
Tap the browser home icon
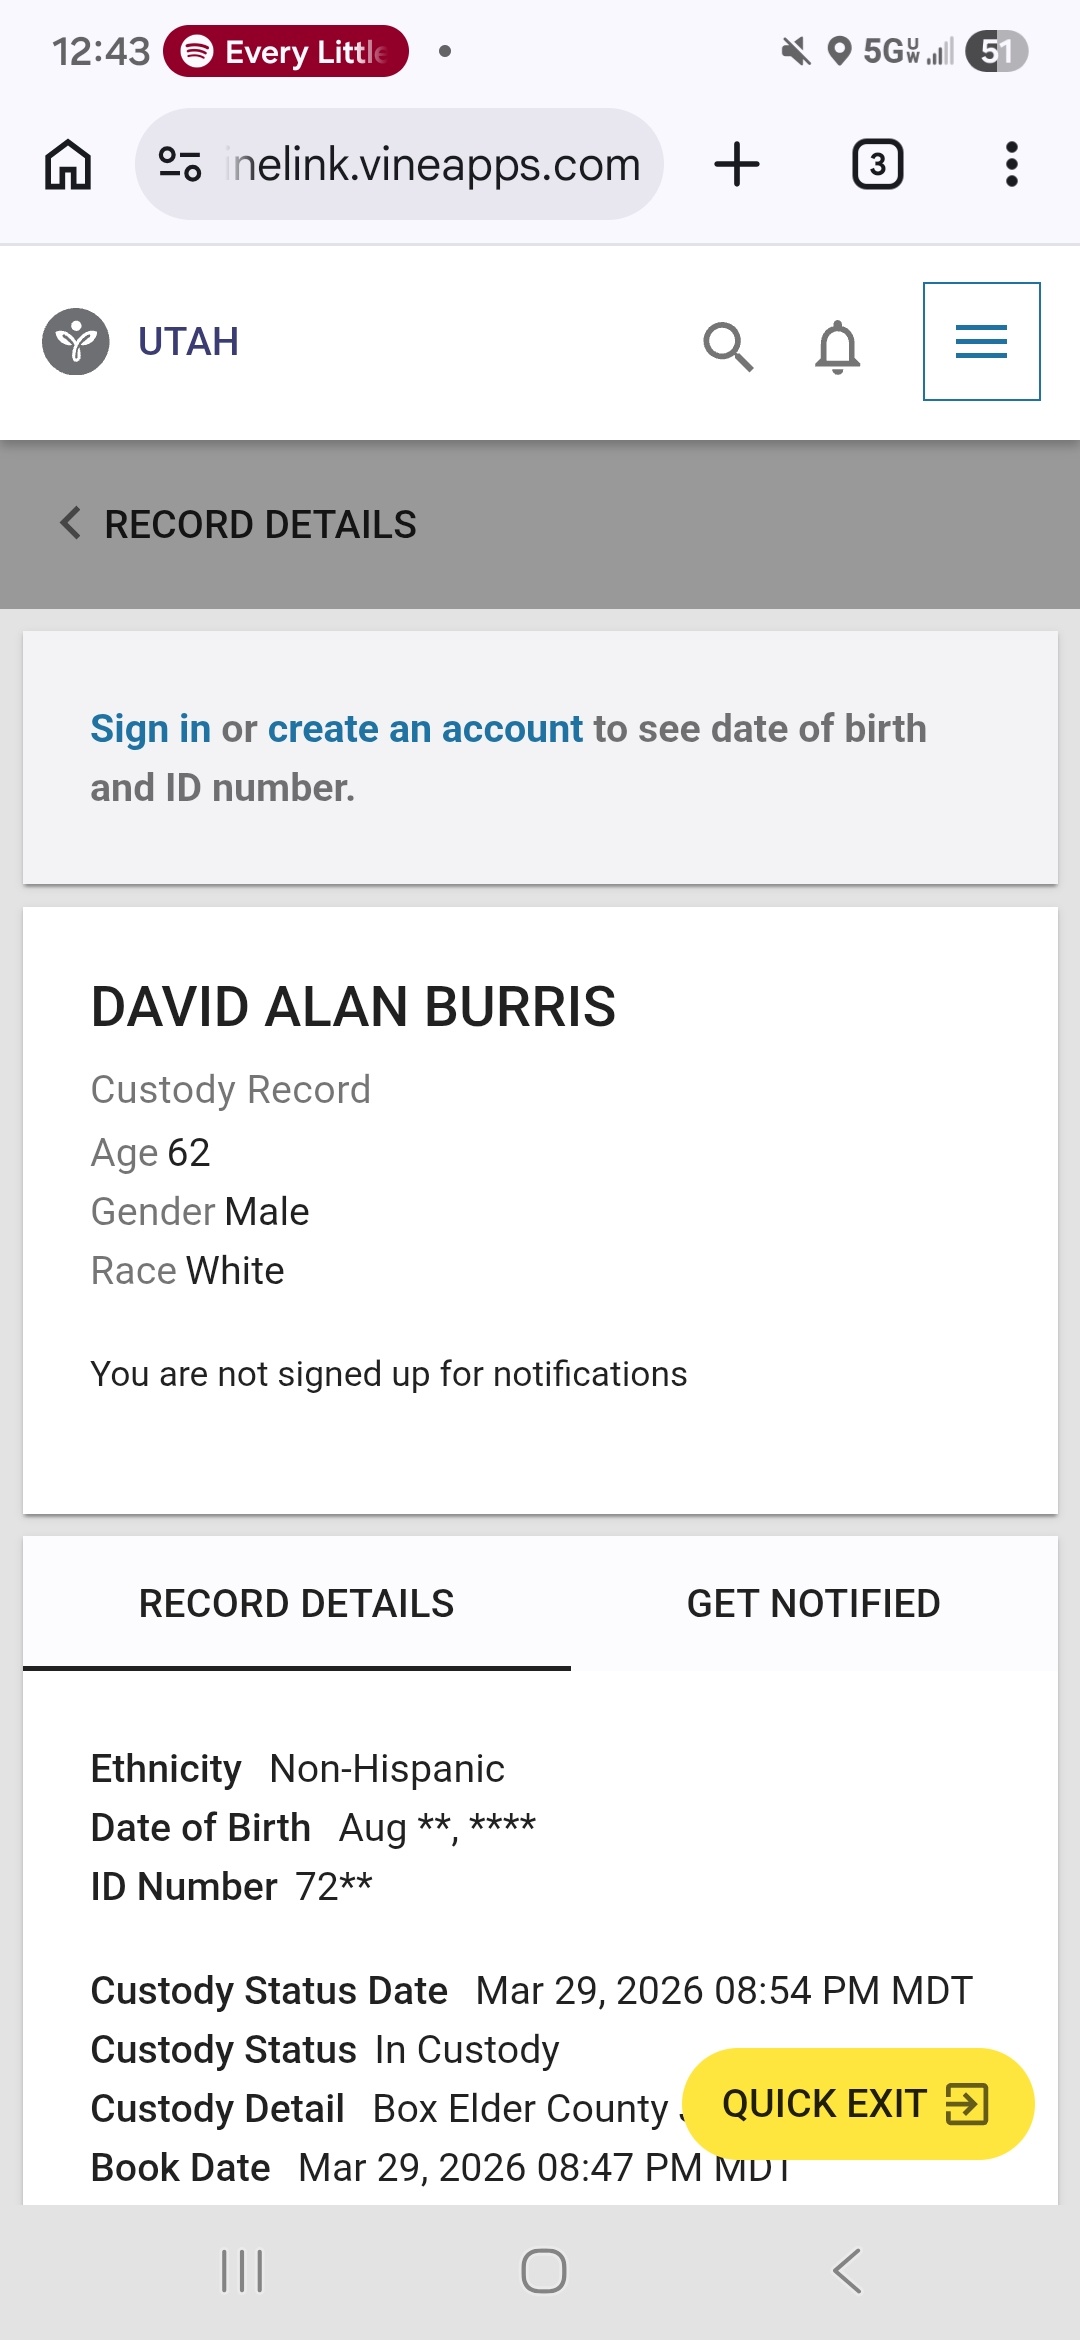coord(68,164)
